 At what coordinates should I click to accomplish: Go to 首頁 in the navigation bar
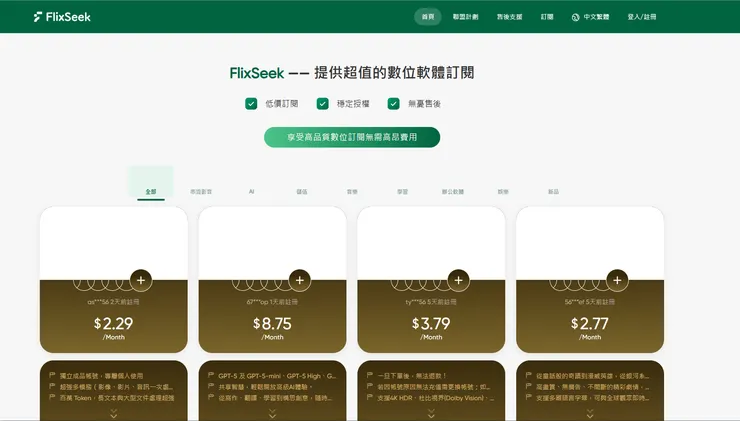coord(428,17)
